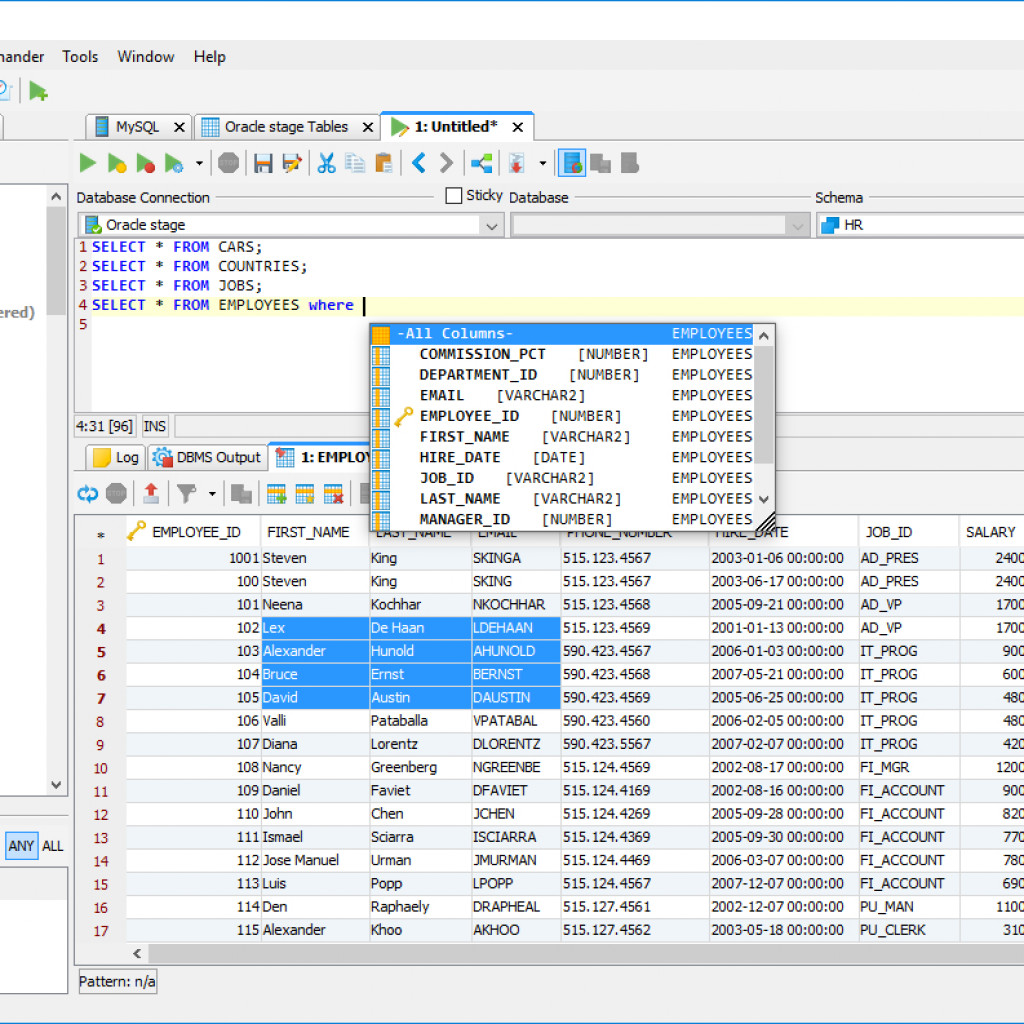Open the filter options in the results toolbar
This screenshot has height=1024, width=1024.
(187, 493)
